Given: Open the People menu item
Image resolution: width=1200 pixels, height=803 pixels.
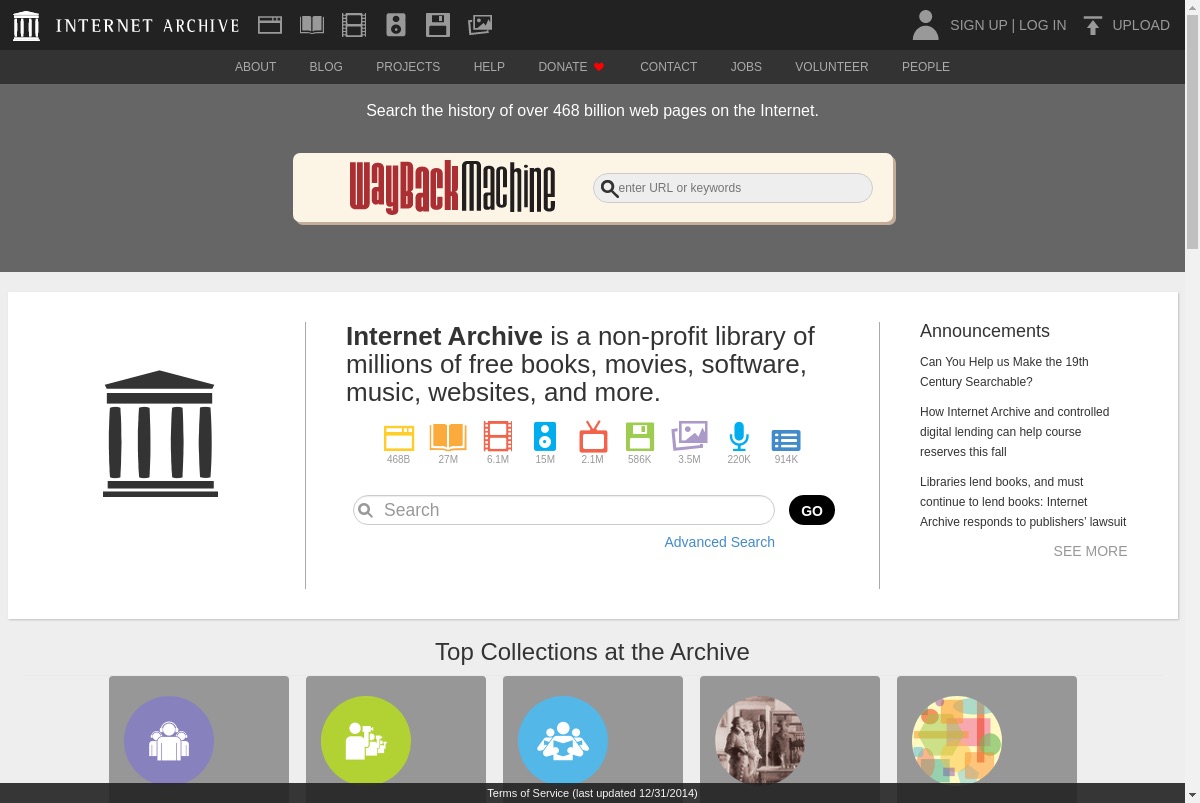Looking at the screenshot, I should (x=926, y=67).
